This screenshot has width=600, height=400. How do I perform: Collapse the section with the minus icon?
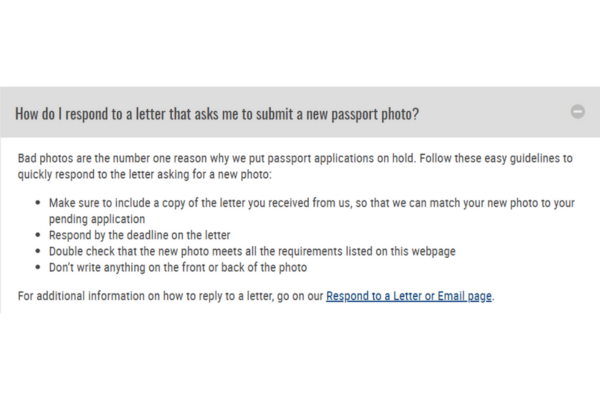pyautogui.click(x=577, y=112)
